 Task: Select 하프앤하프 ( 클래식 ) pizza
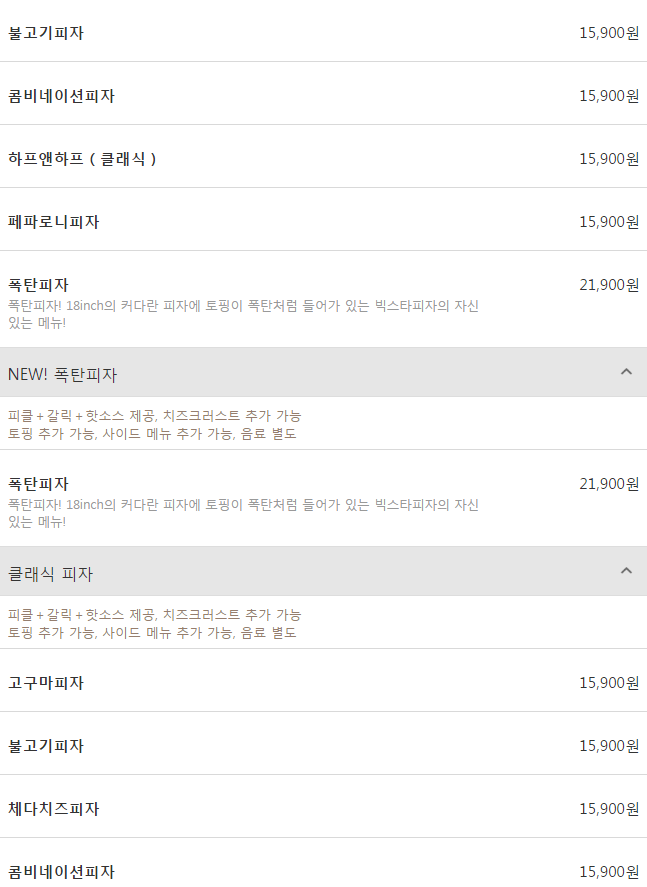[x=82, y=159]
